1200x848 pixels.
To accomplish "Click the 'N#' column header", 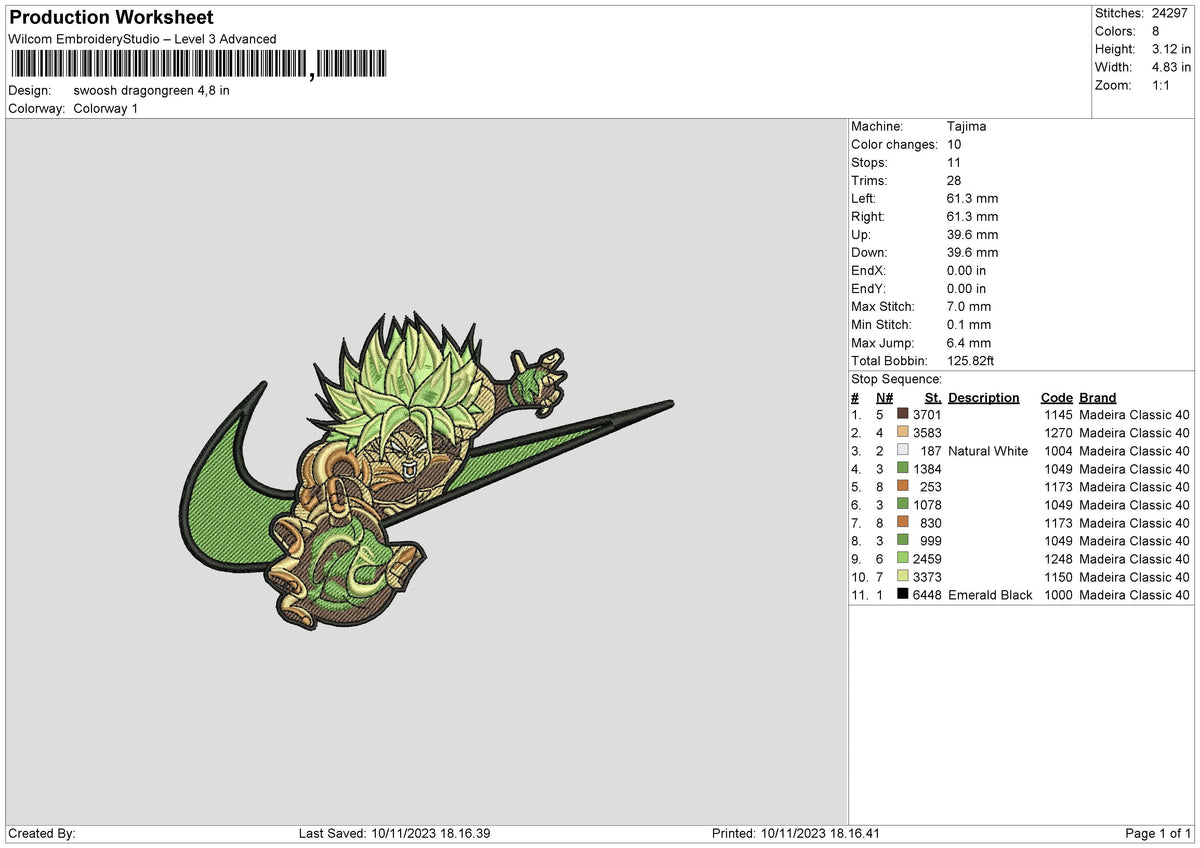I will tap(884, 397).
